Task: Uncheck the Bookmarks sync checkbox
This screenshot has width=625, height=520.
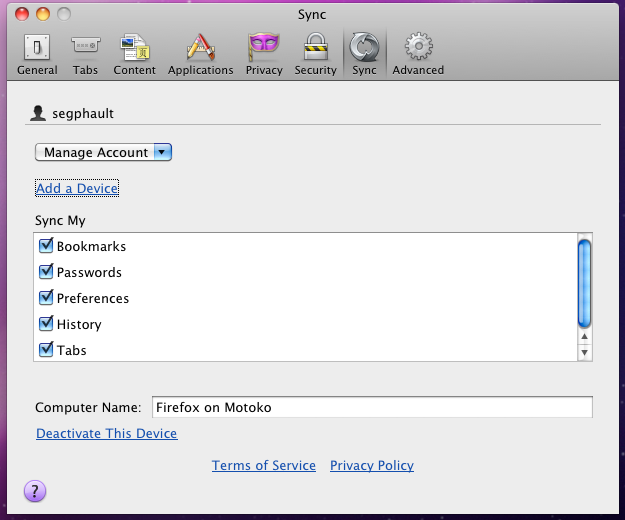Action: pos(46,245)
